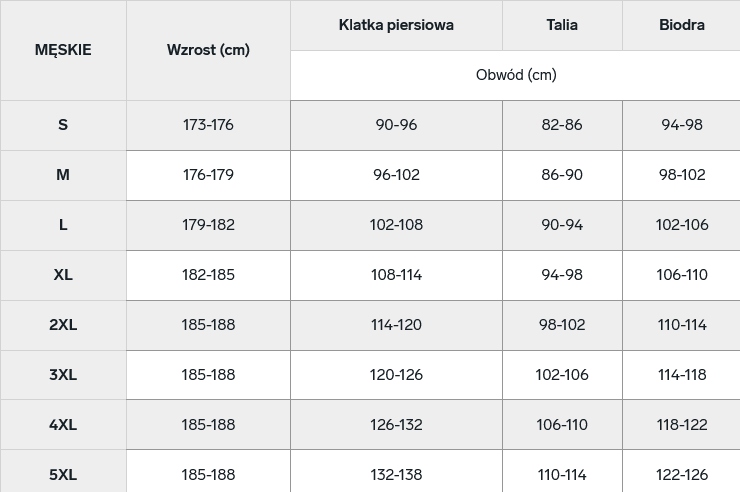Click chest value 126-132 cell
This screenshot has width=740, height=492.
(x=396, y=425)
